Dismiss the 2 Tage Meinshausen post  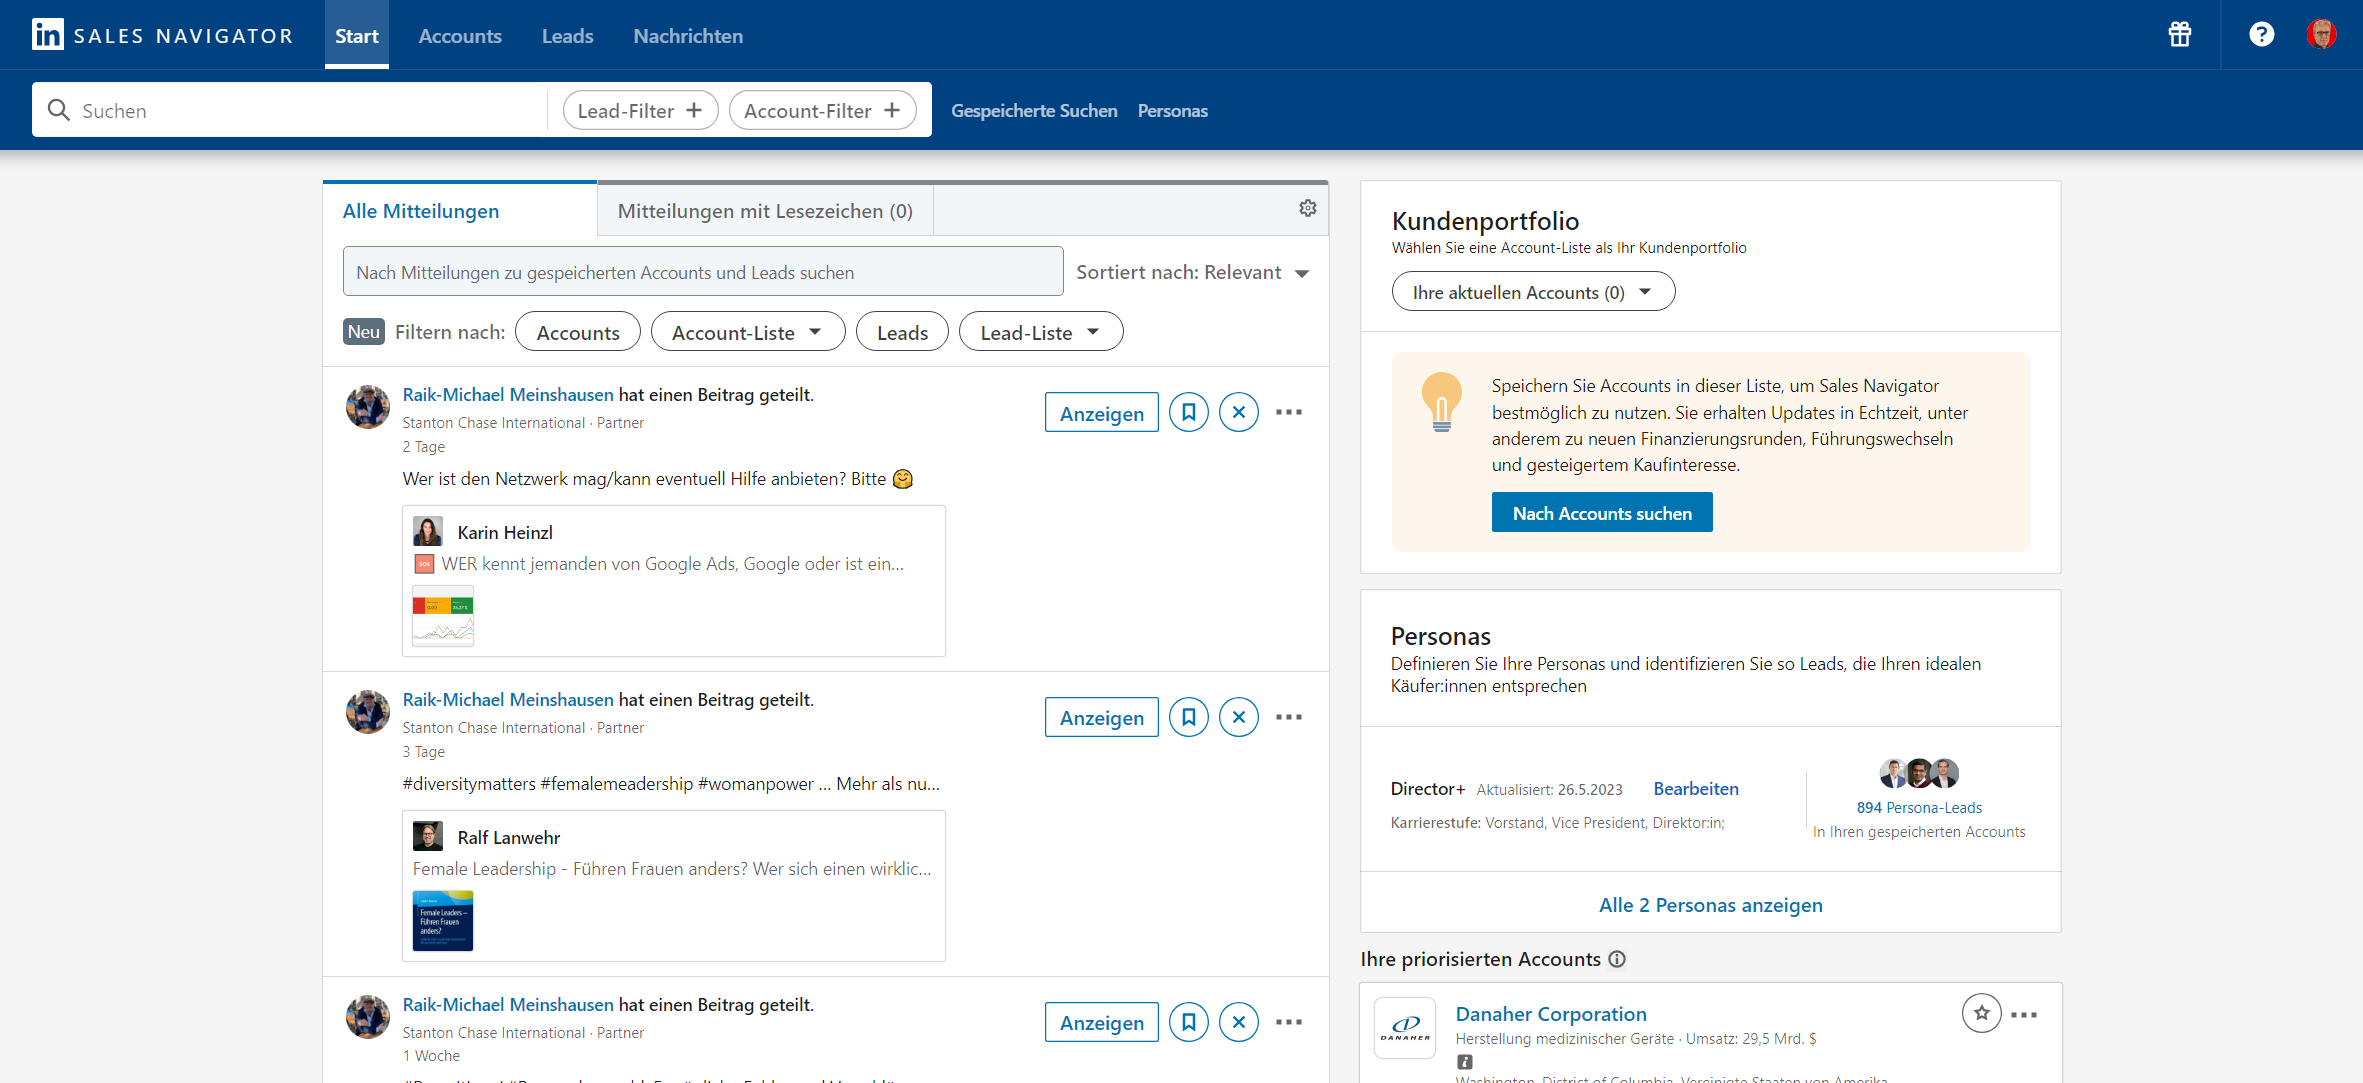pyautogui.click(x=1239, y=412)
